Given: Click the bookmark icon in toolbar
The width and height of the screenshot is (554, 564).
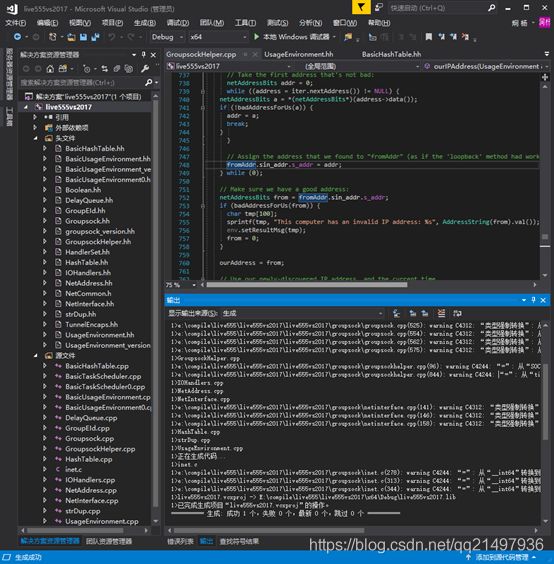Looking at the screenshot, I should 428,37.
